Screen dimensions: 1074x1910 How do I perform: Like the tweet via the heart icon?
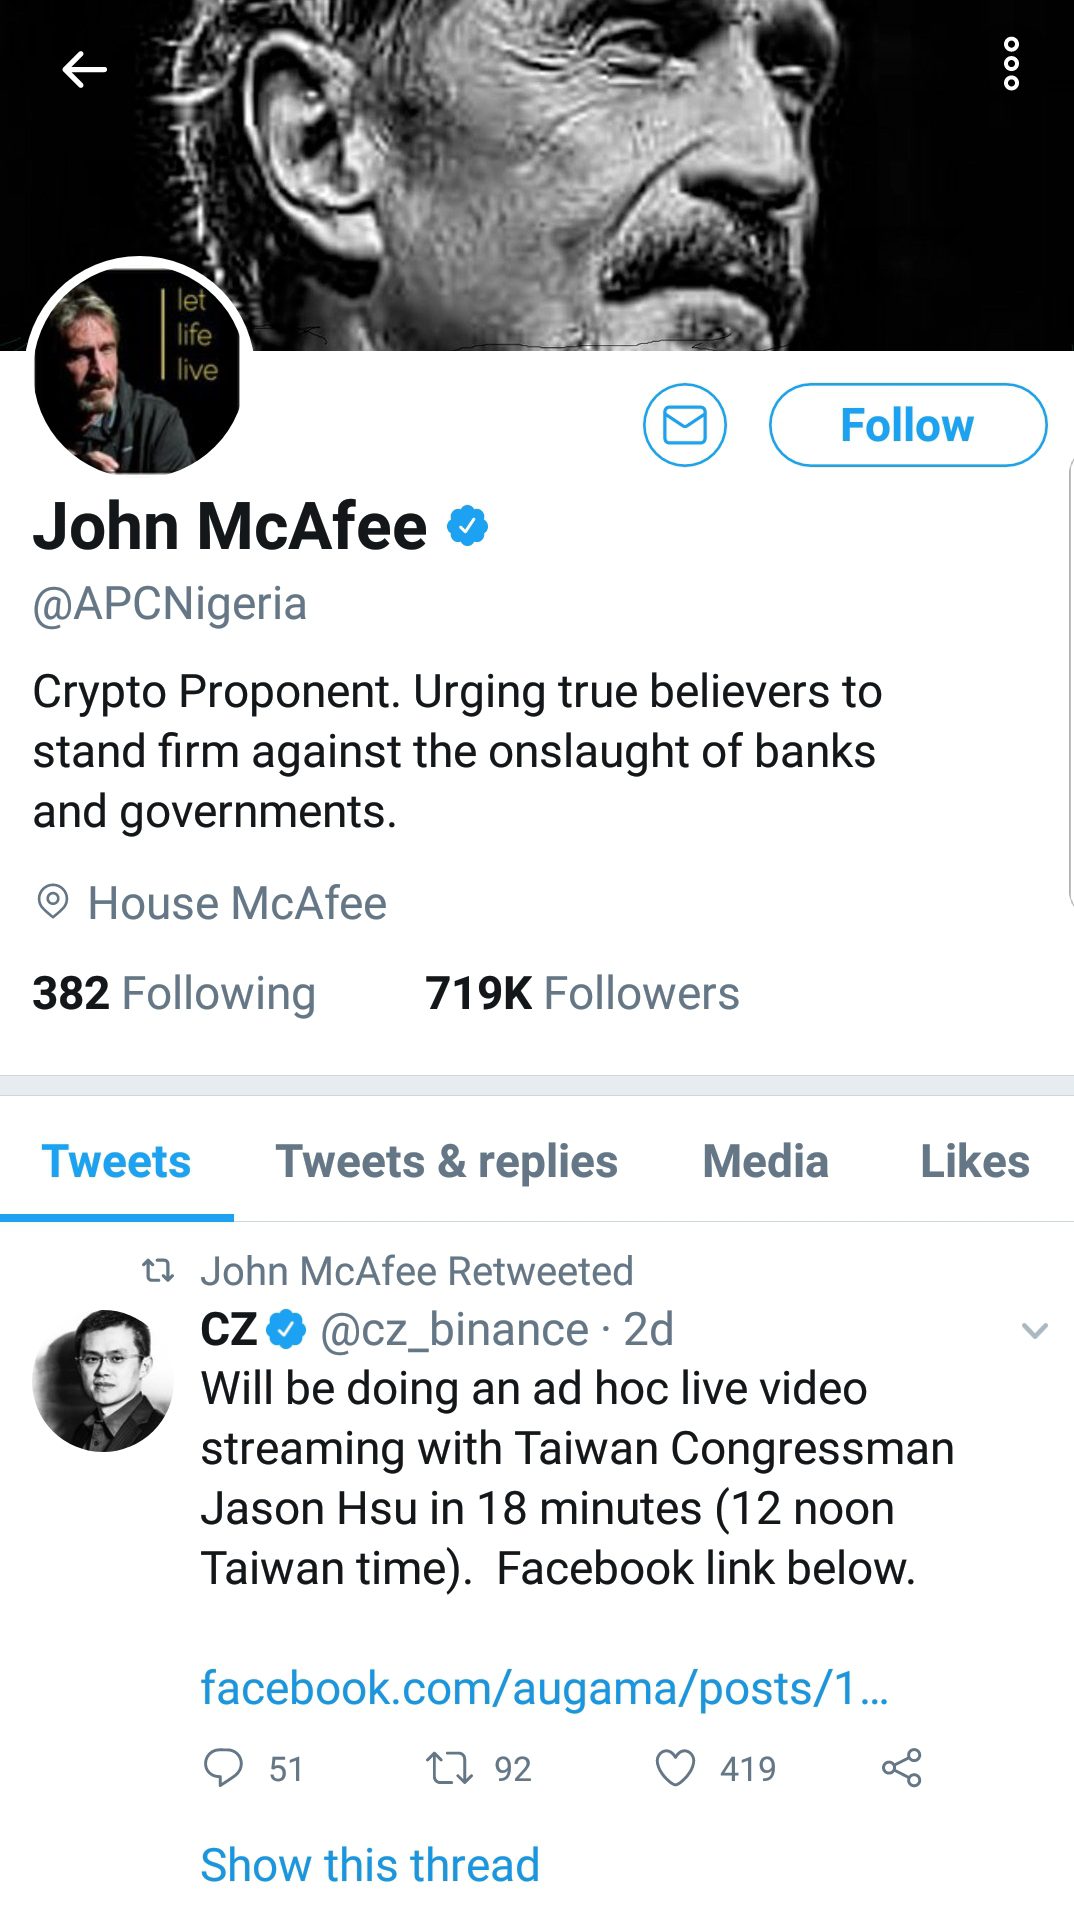tap(675, 1768)
